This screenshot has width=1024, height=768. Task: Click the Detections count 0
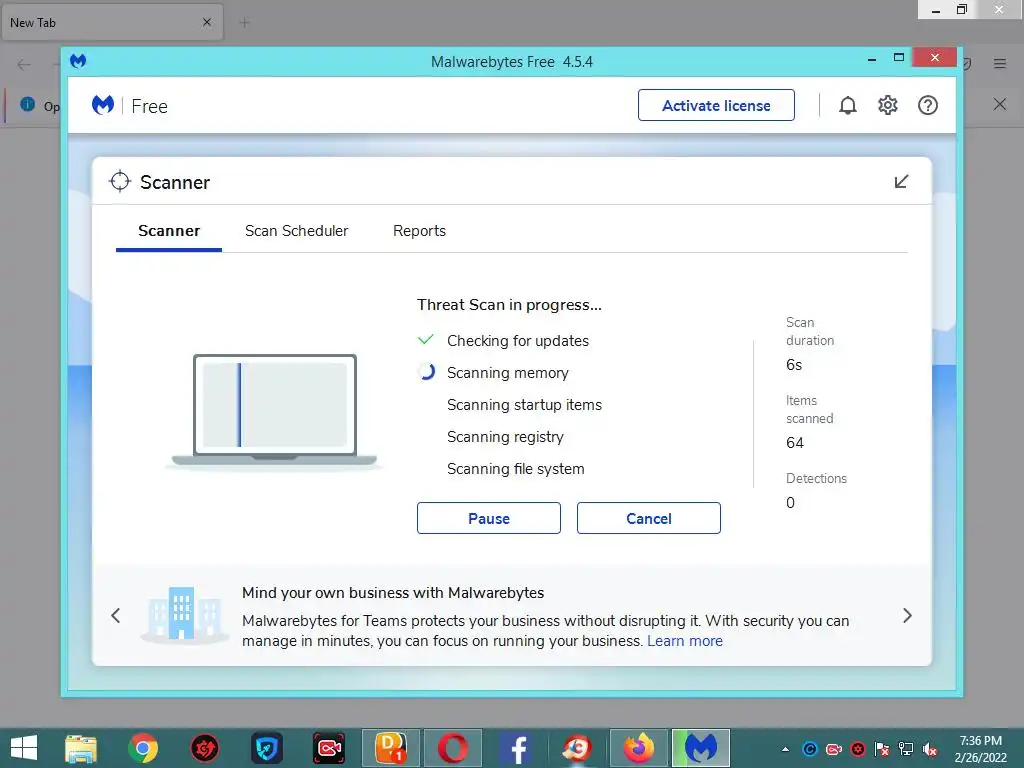(x=790, y=503)
